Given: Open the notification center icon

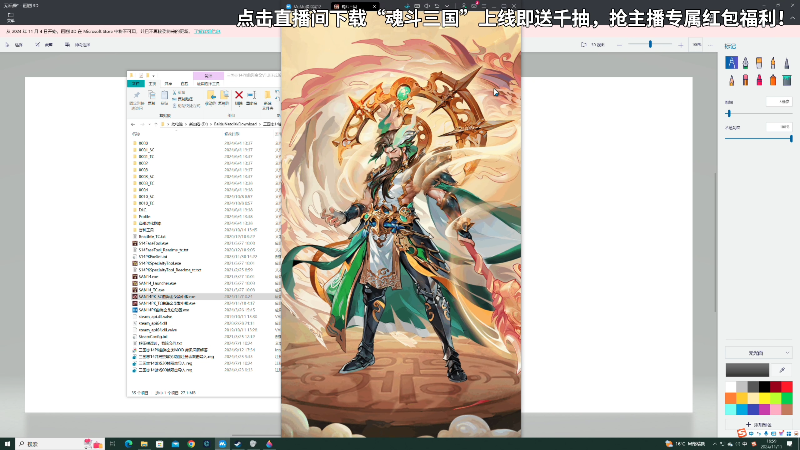Looking at the screenshot, I should 790,444.
